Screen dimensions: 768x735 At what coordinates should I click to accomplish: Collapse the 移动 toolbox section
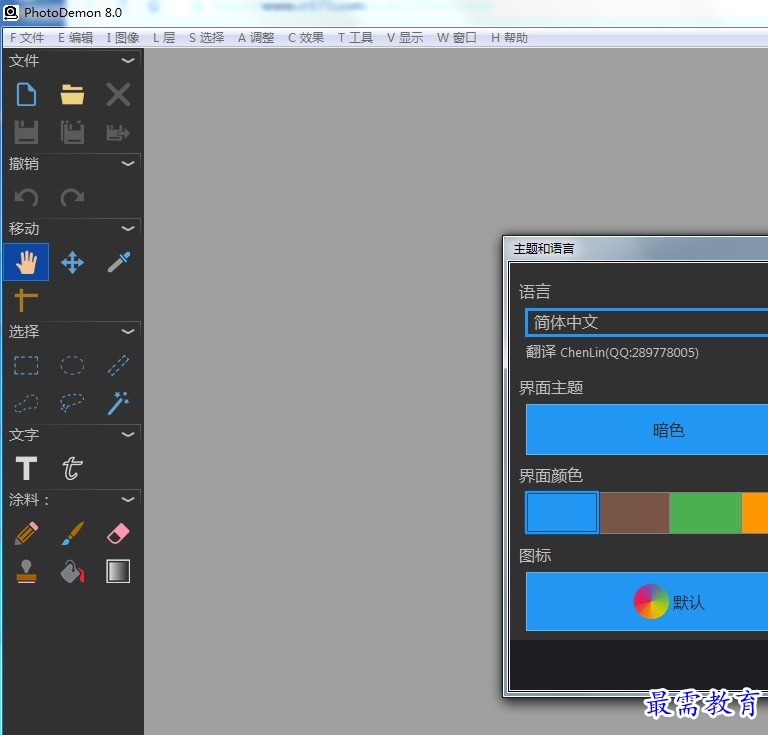[128, 229]
